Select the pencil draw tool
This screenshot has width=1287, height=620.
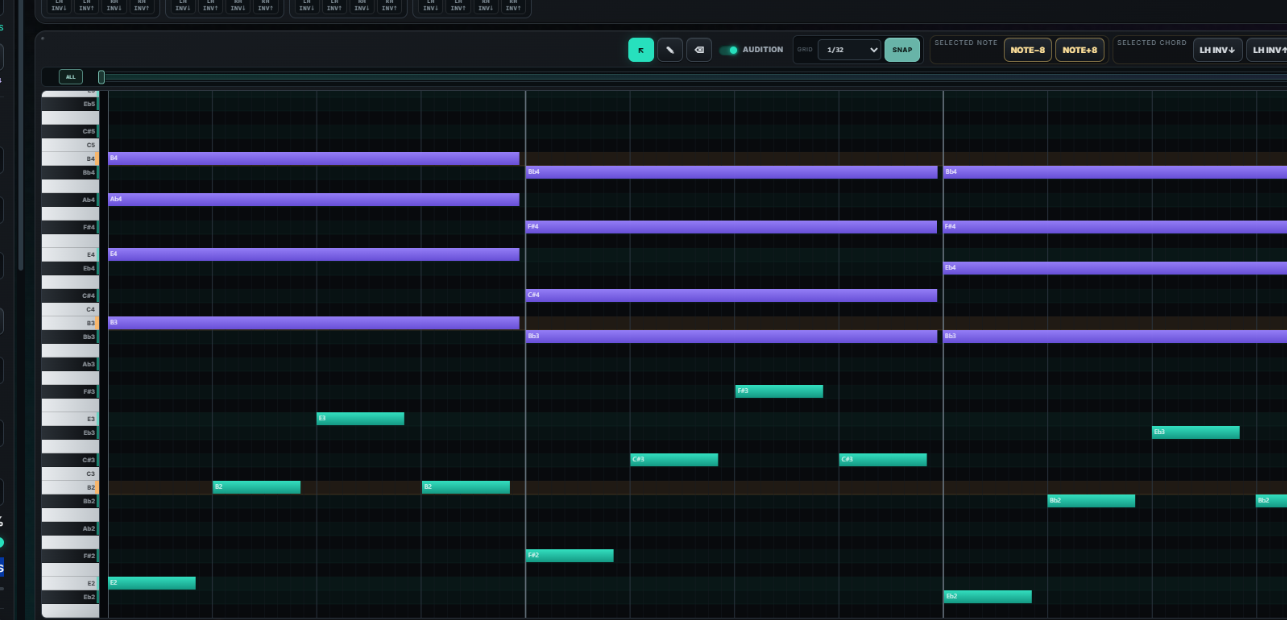coord(670,50)
